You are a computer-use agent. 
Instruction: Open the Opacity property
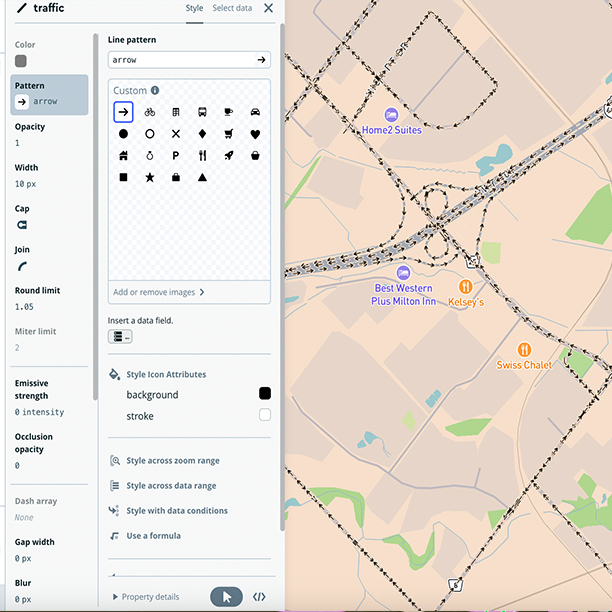pos(49,135)
